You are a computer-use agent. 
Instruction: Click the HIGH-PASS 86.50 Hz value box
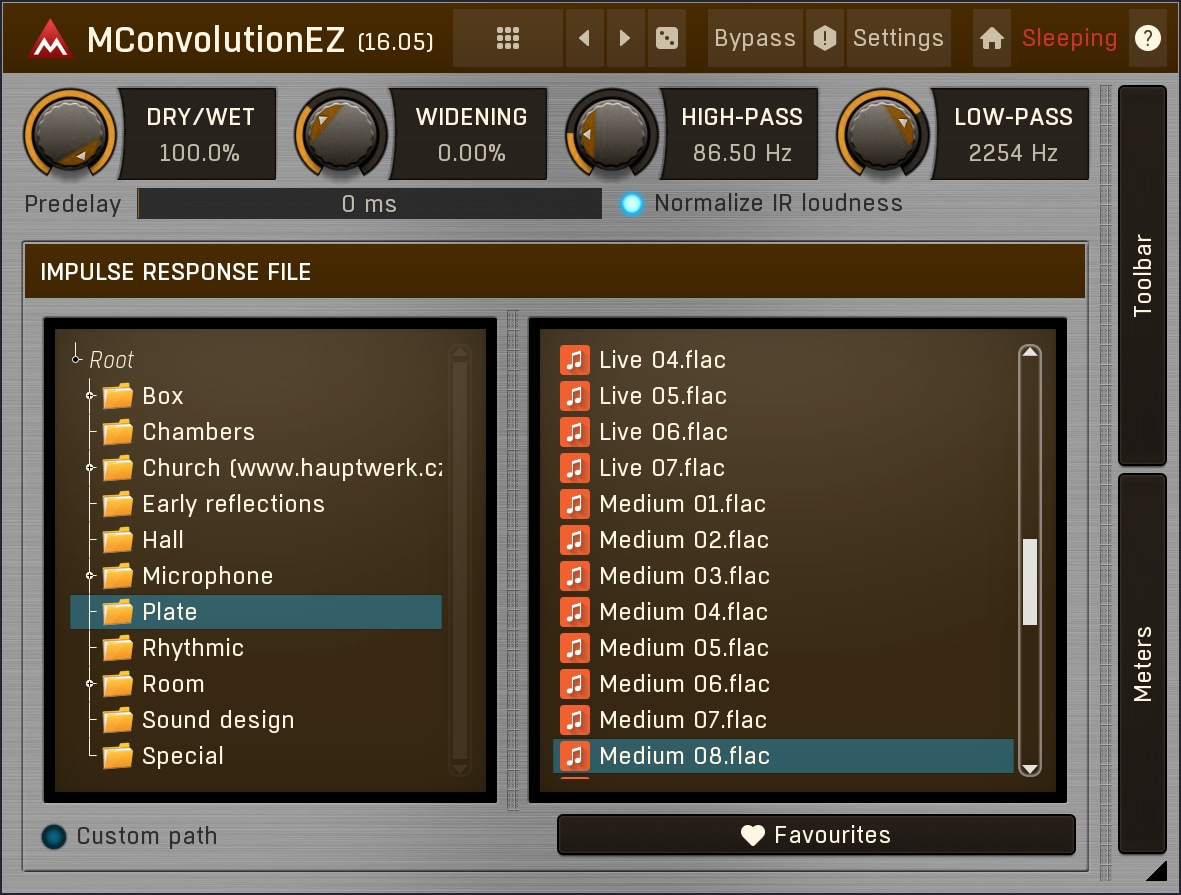pyautogui.click(x=741, y=134)
